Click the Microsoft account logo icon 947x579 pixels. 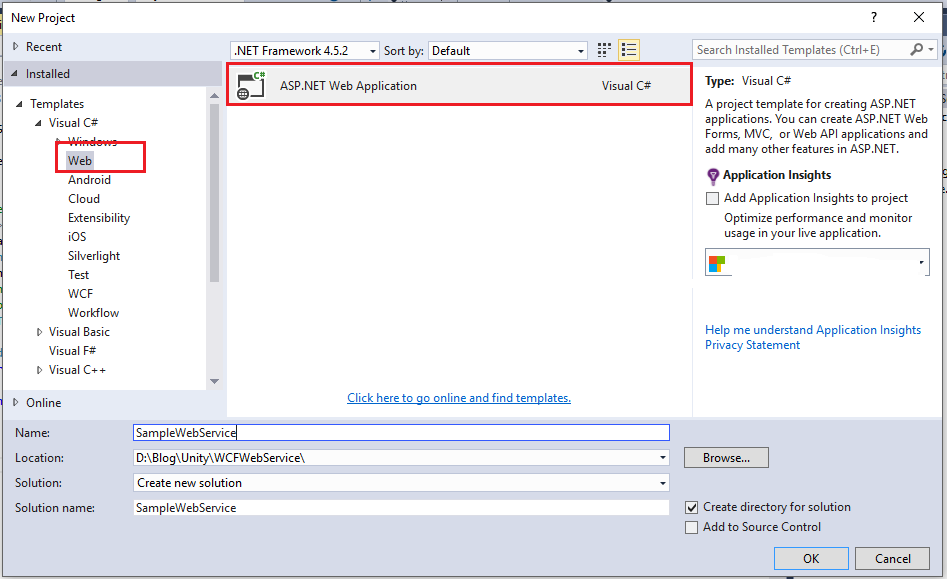click(x=717, y=264)
